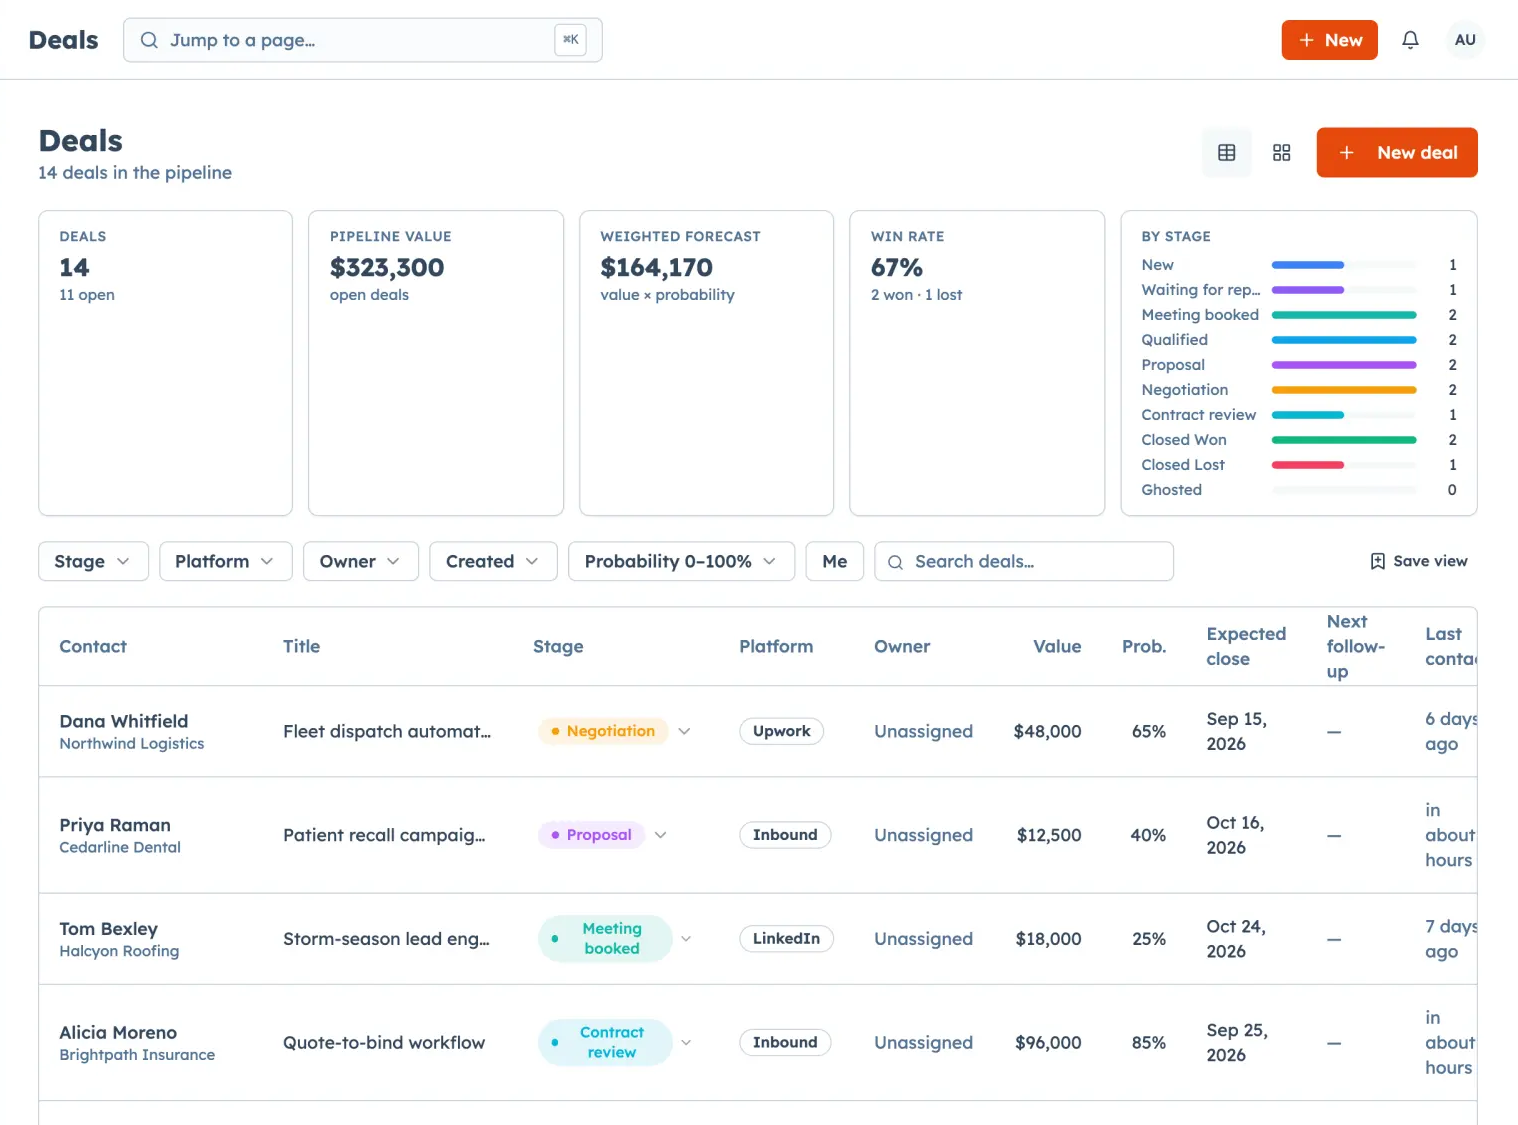This screenshot has height=1125, width=1518.
Task: Click the Negotiation stage progress bar
Action: pyautogui.click(x=1343, y=390)
